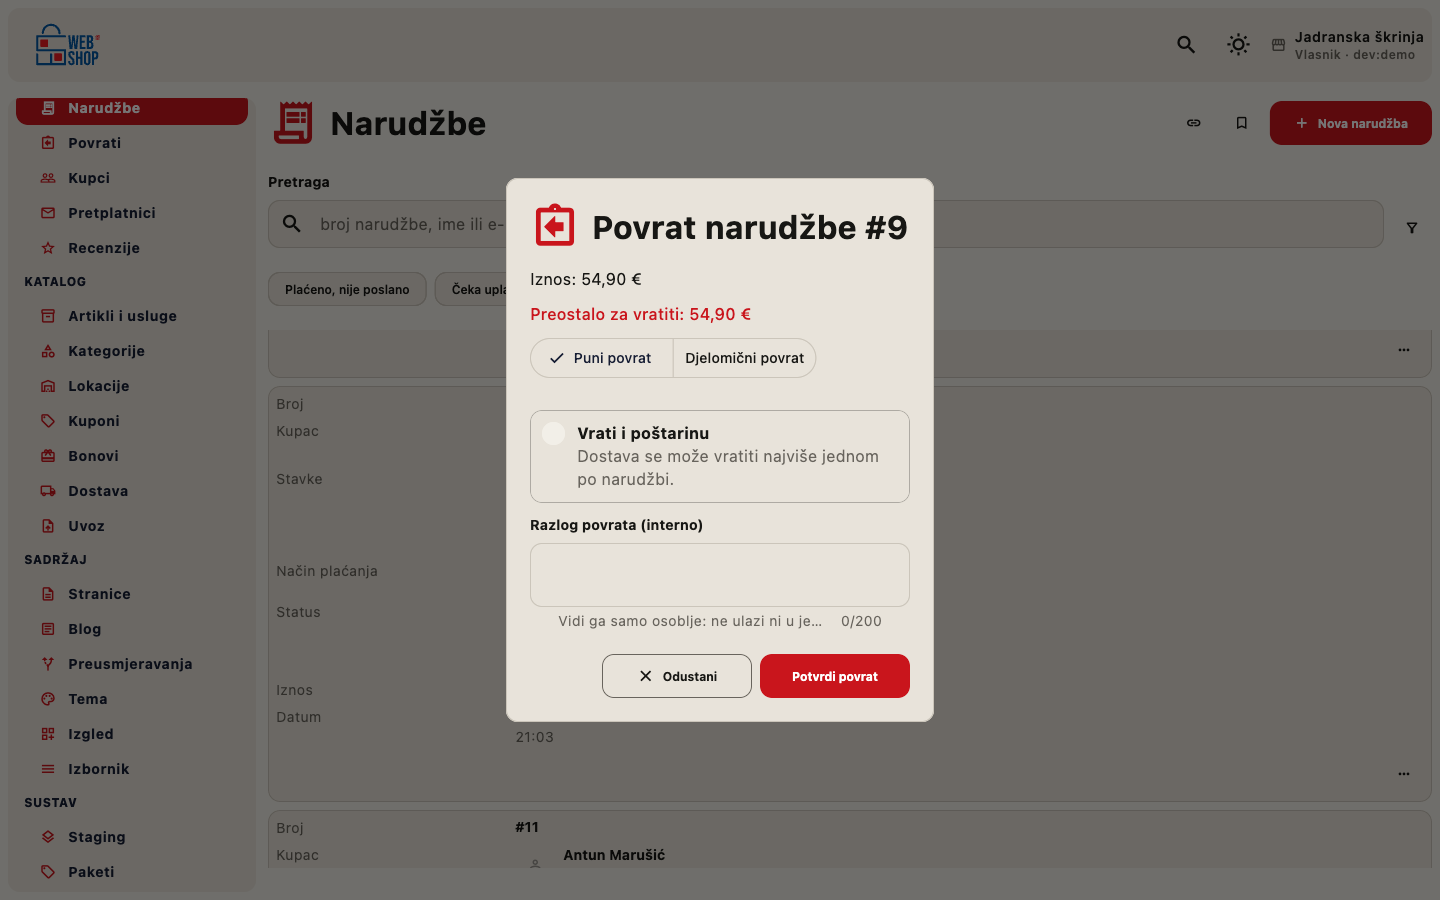Image resolution: width=1440 pixels, height=900 pixels.
Task: Open the Povrati sidebar item
Action: [x=132, y=143]
